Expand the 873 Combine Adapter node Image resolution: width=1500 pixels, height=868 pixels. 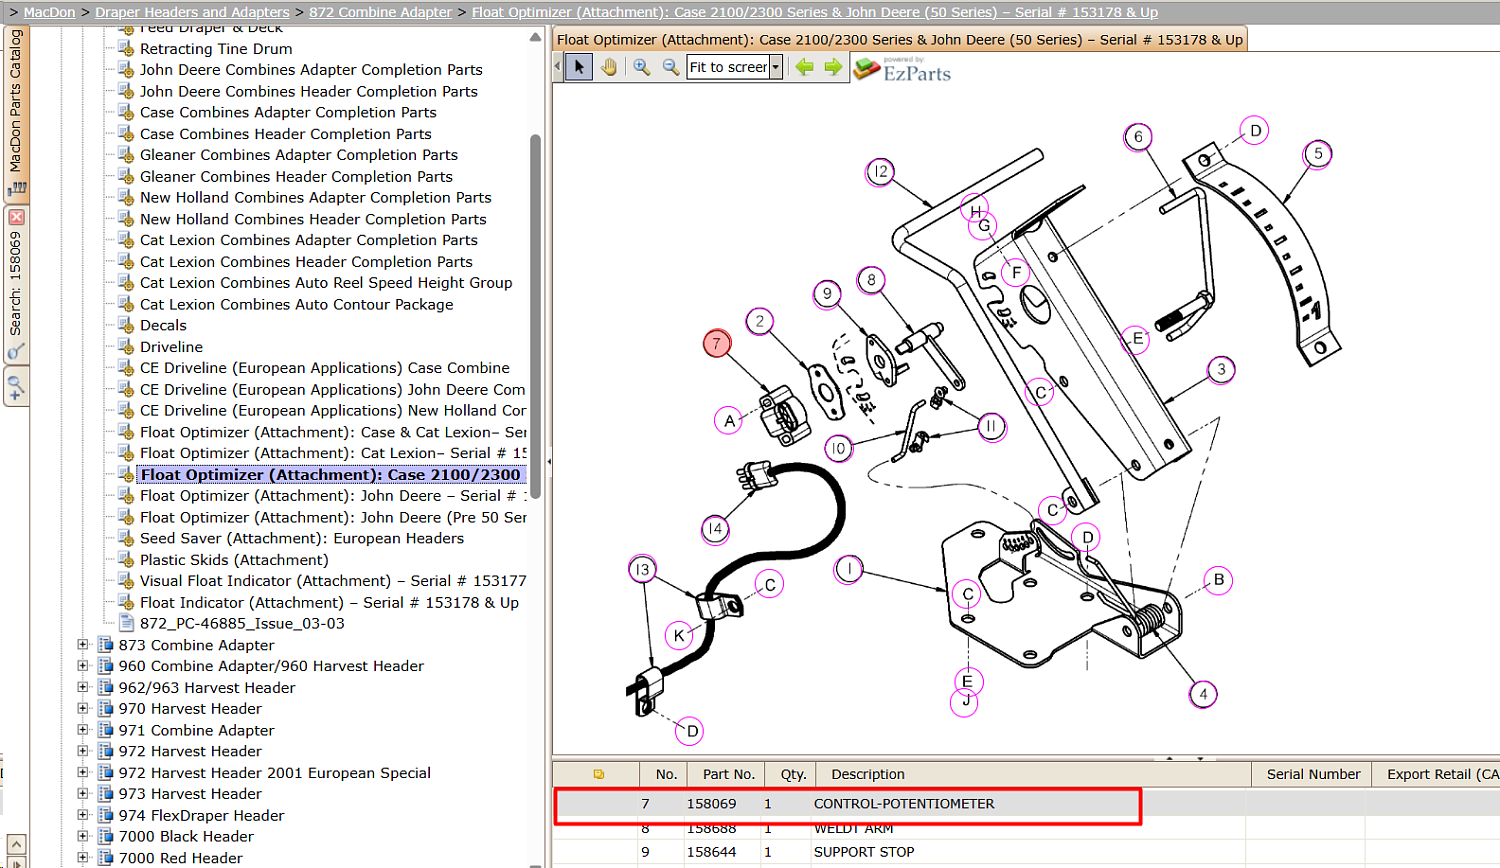[x=83, y=645]
